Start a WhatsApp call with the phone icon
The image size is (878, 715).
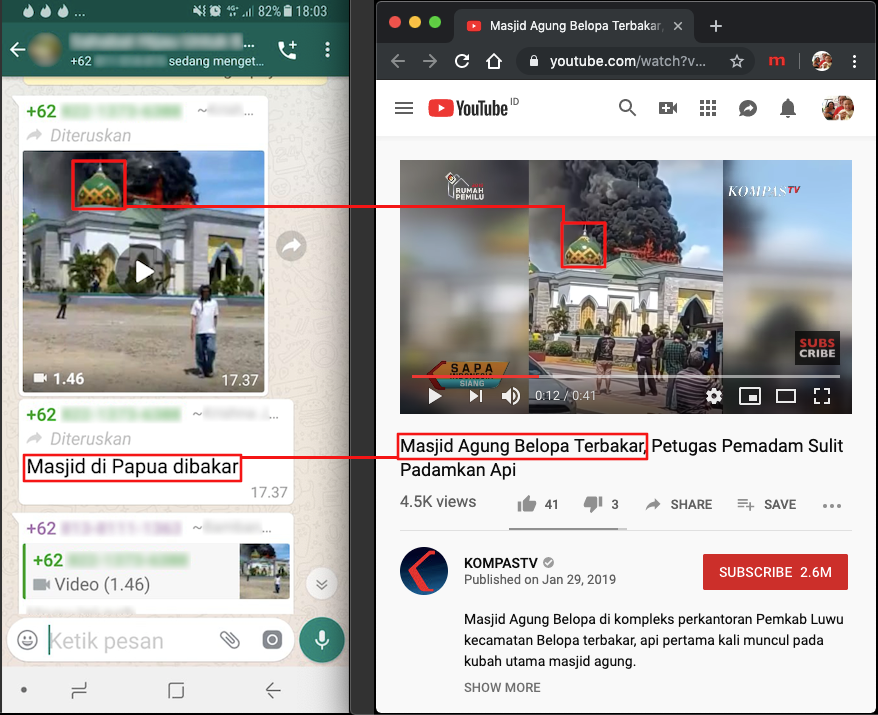pos(287,49)
